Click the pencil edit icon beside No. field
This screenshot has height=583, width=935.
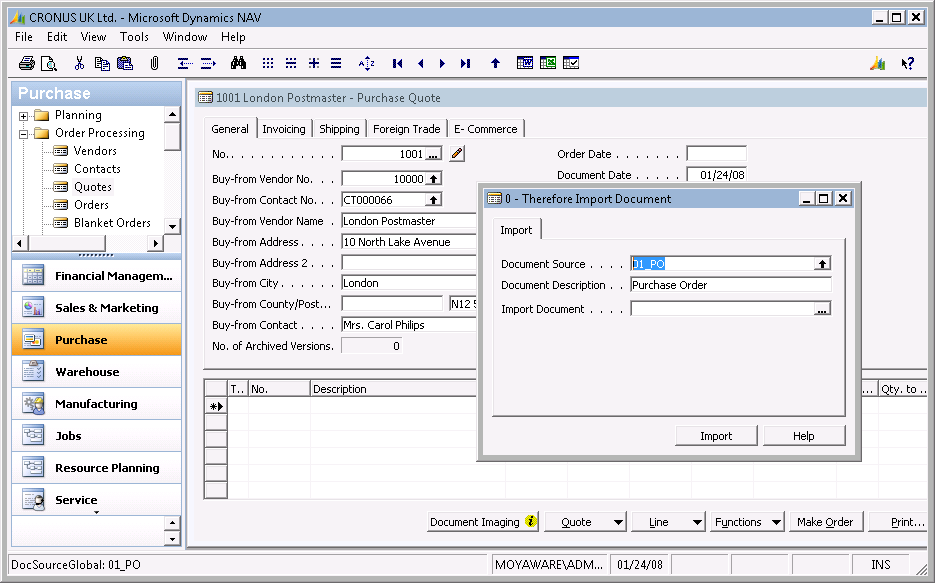click(457, 154)
